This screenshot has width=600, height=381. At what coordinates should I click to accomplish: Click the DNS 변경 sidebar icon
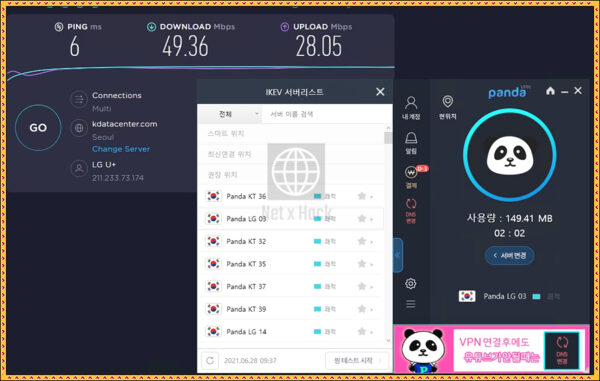411,211
